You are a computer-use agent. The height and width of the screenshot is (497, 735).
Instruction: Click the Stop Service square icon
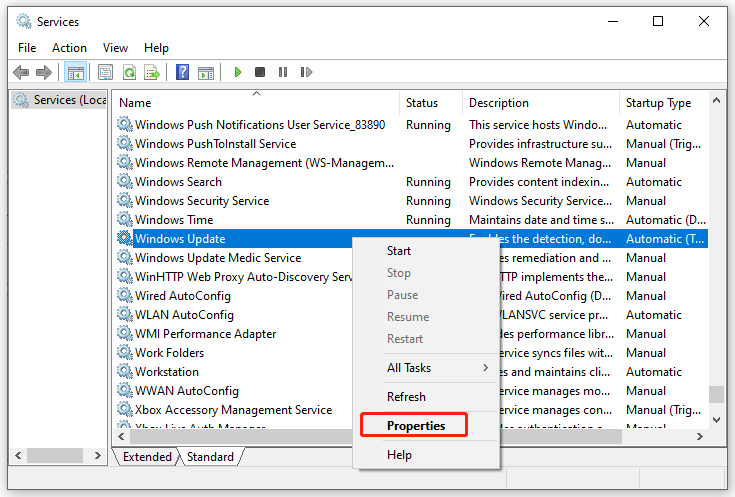[260, 72]
